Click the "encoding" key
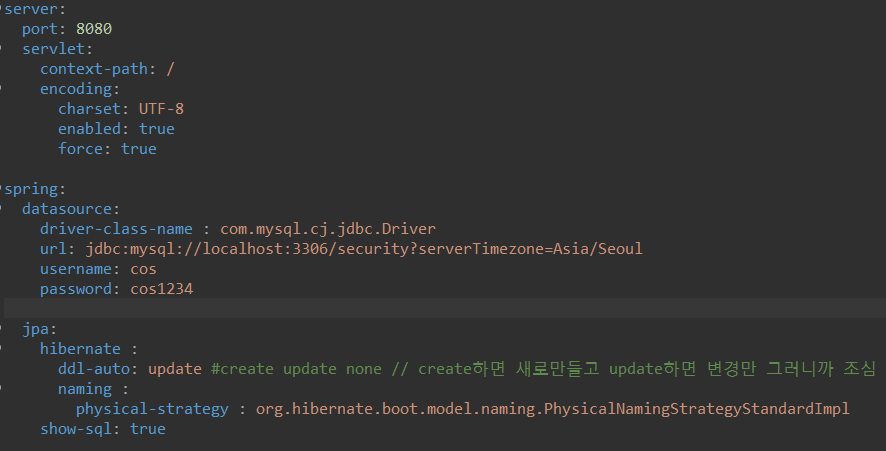Viewport: 886px width, 451px height. (76, 89)
